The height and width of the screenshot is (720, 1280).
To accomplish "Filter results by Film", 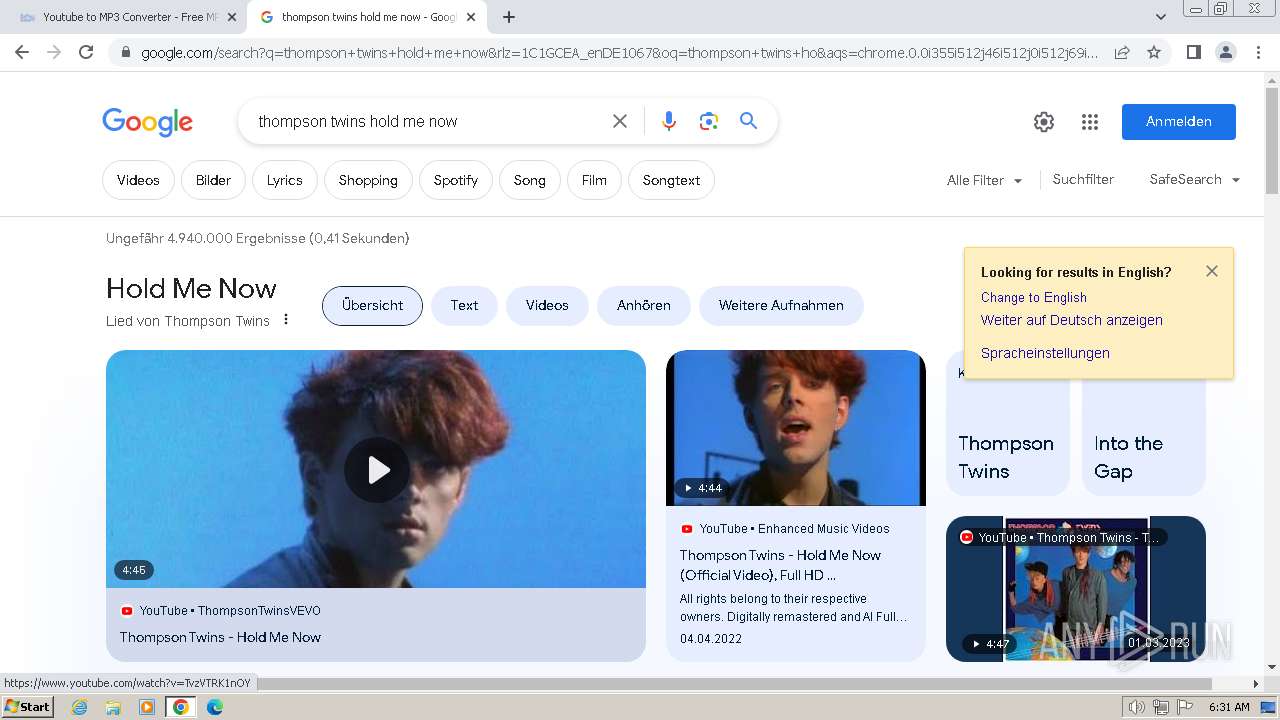I will pyautogui.click(x=594, y=180).
